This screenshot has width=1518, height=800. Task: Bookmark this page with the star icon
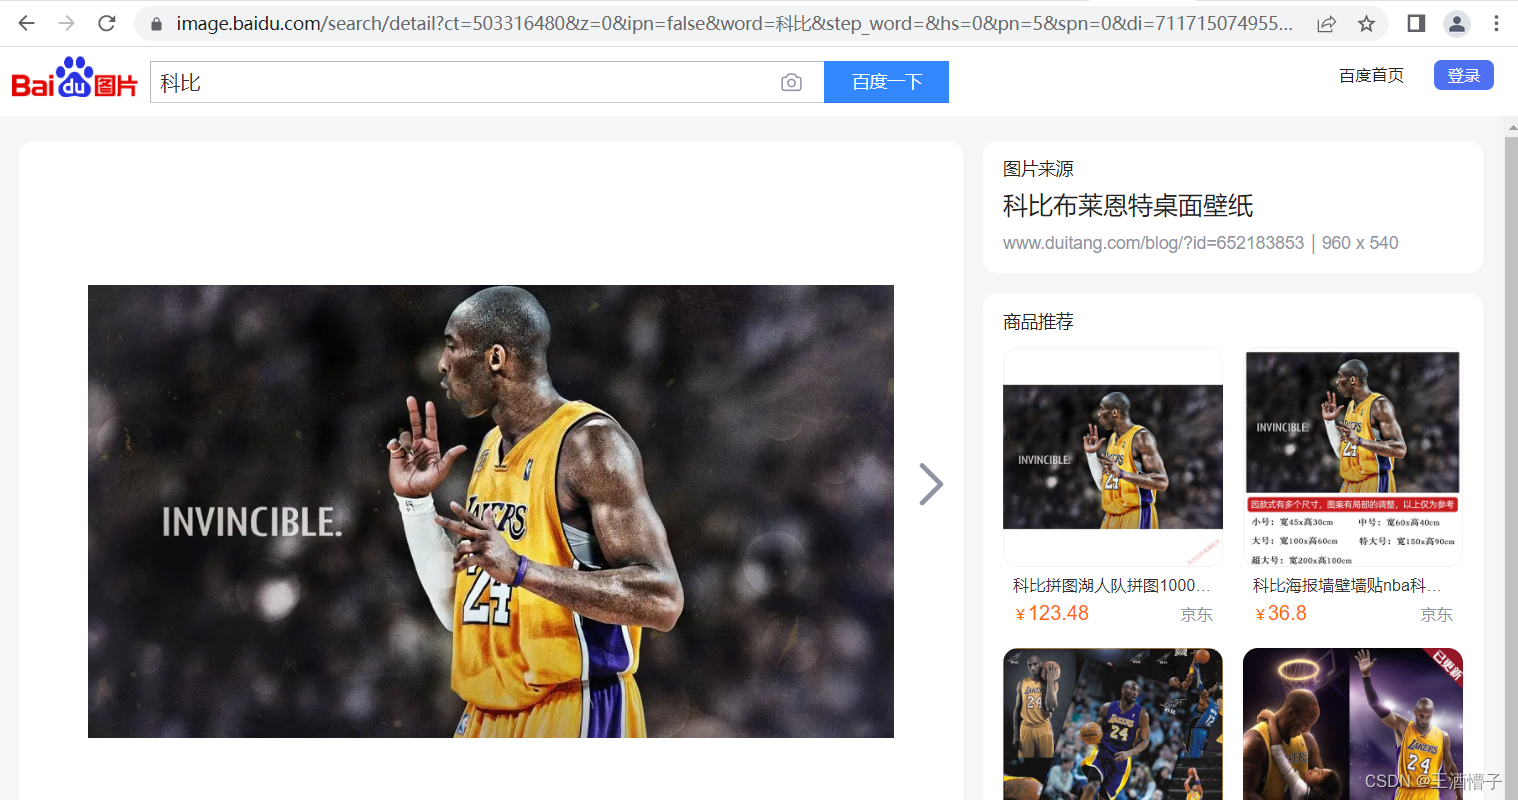(x=1366, y=23)
